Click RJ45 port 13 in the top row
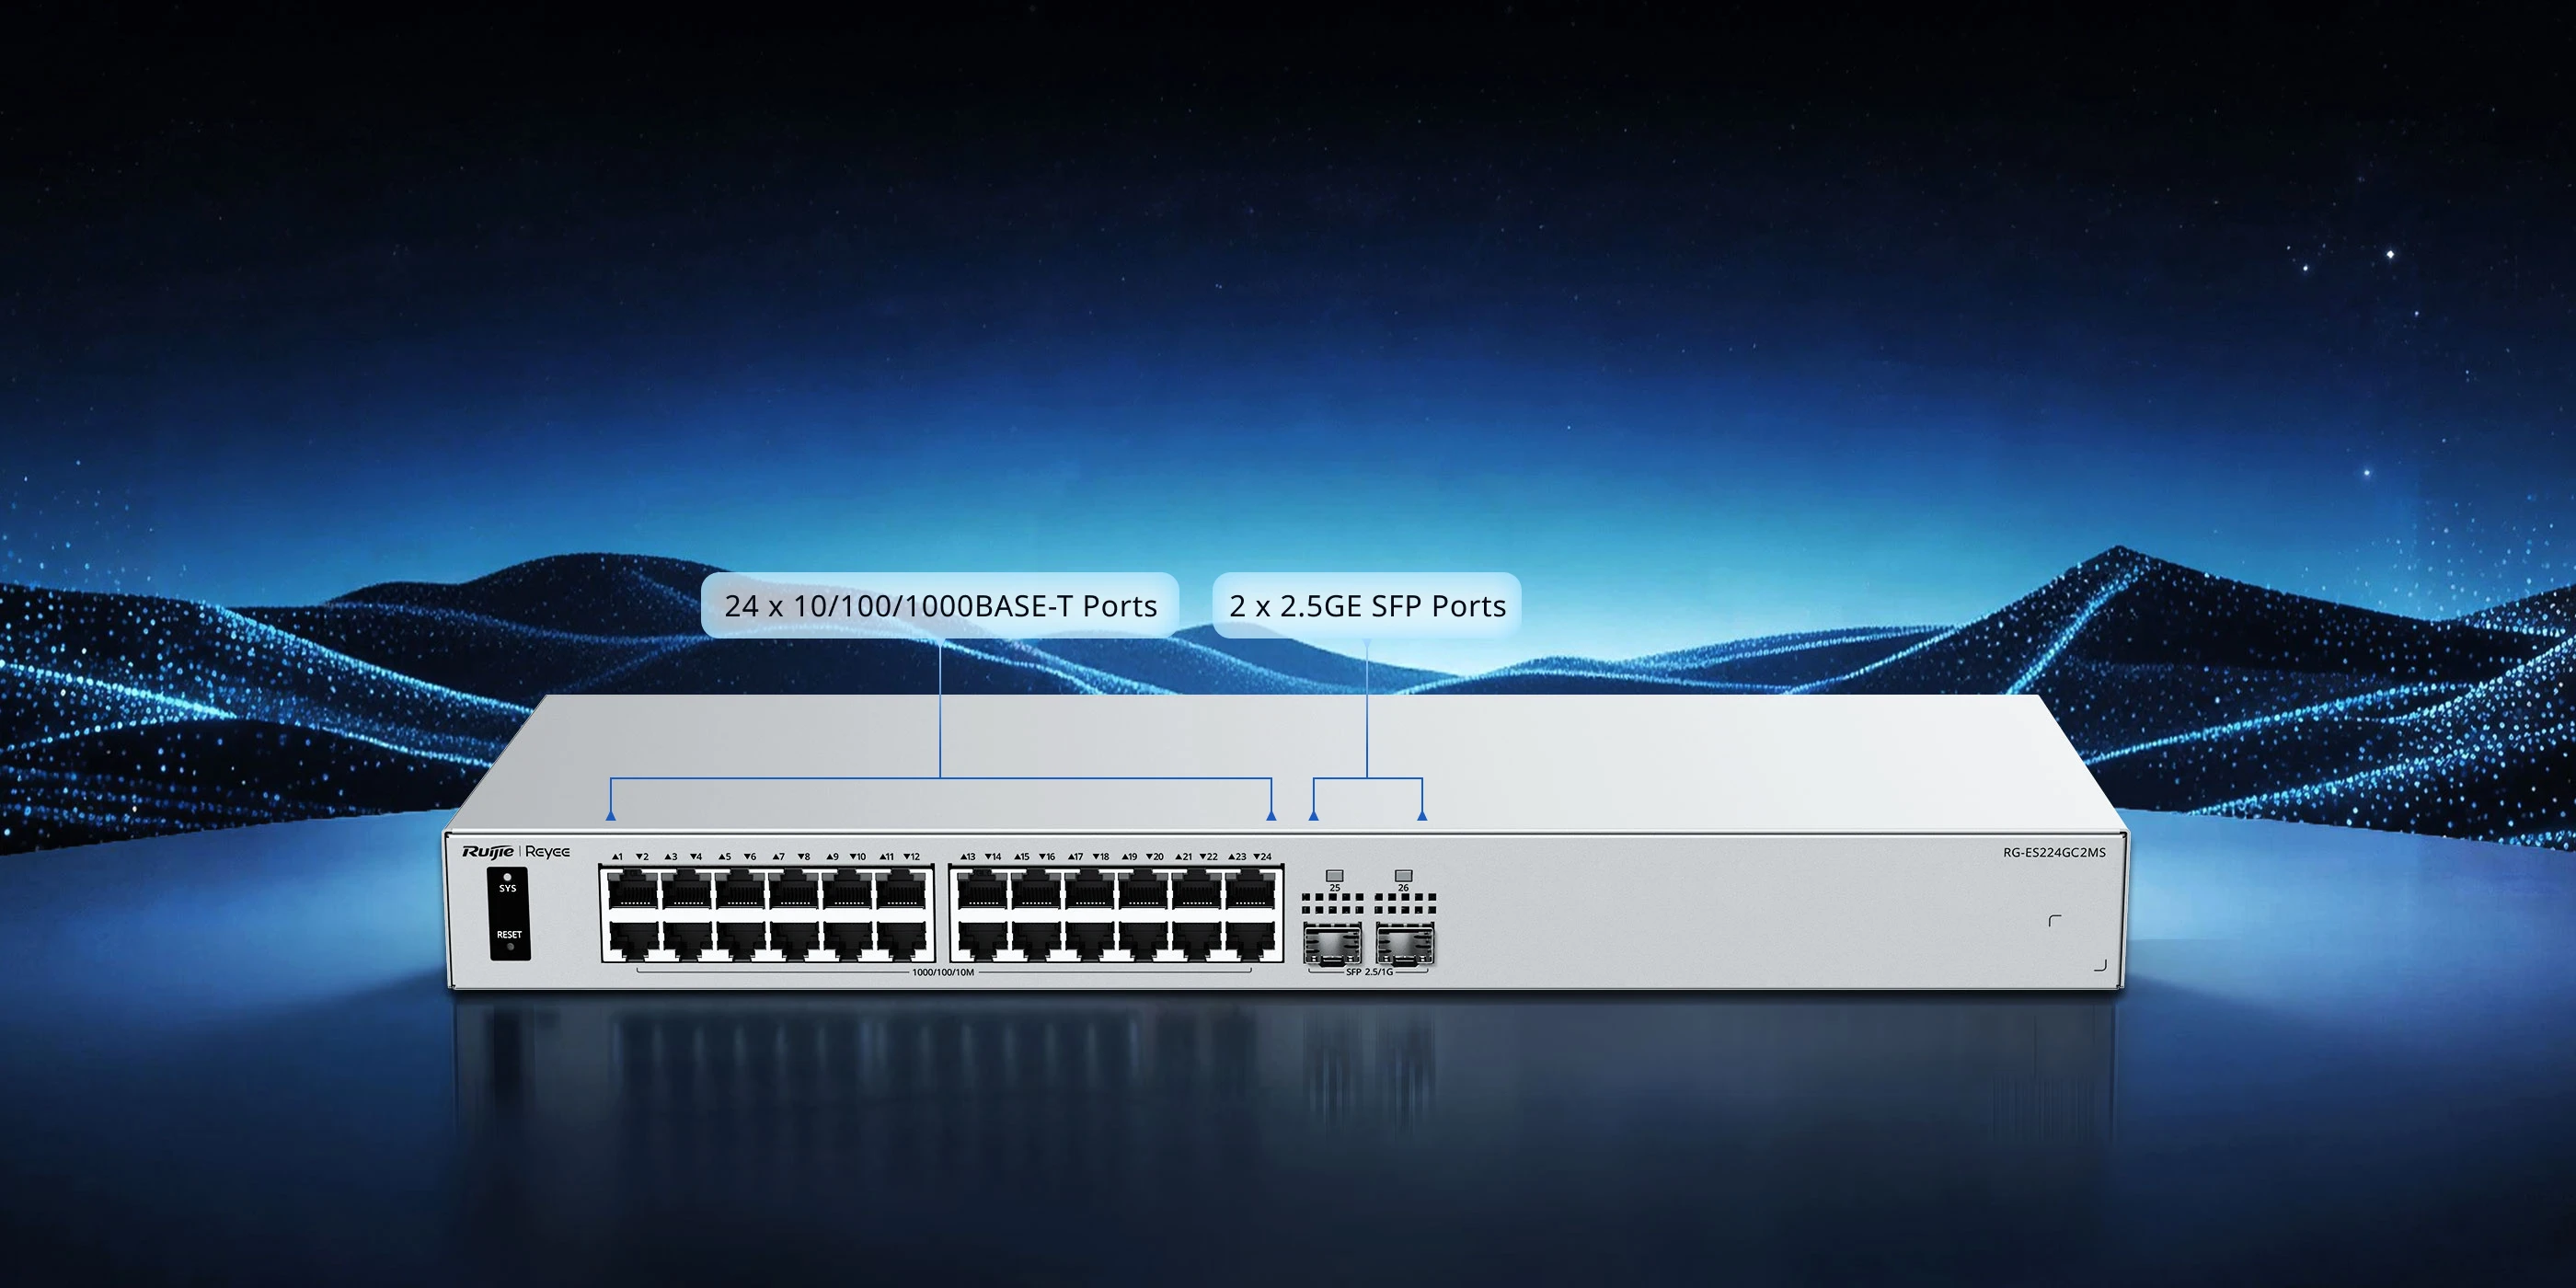This screenshot has height=1288, width=2576. (x=982, y=890)
